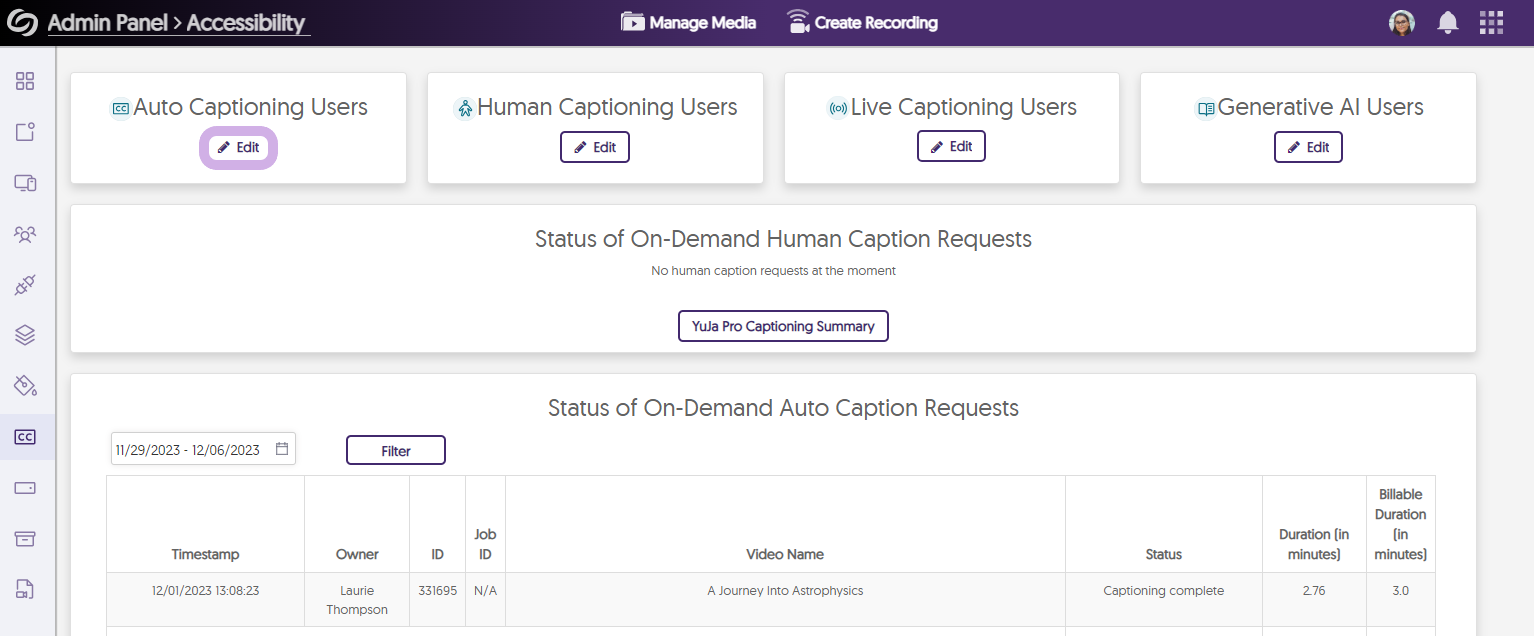This screenshot has width=1534, height=636.
Task: Click the integrations plug icon in sidebar
Action: tap(26, 285)
